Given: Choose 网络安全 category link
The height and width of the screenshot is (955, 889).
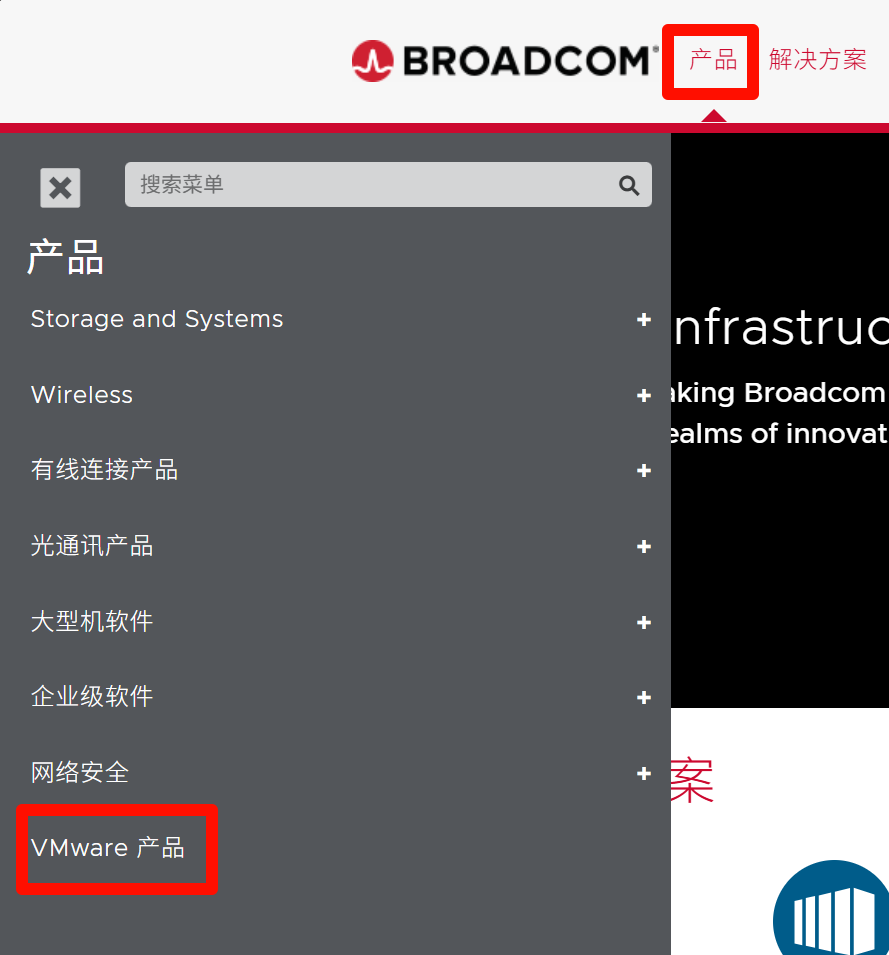Looking at the screenshot, I should coord(80,772).
